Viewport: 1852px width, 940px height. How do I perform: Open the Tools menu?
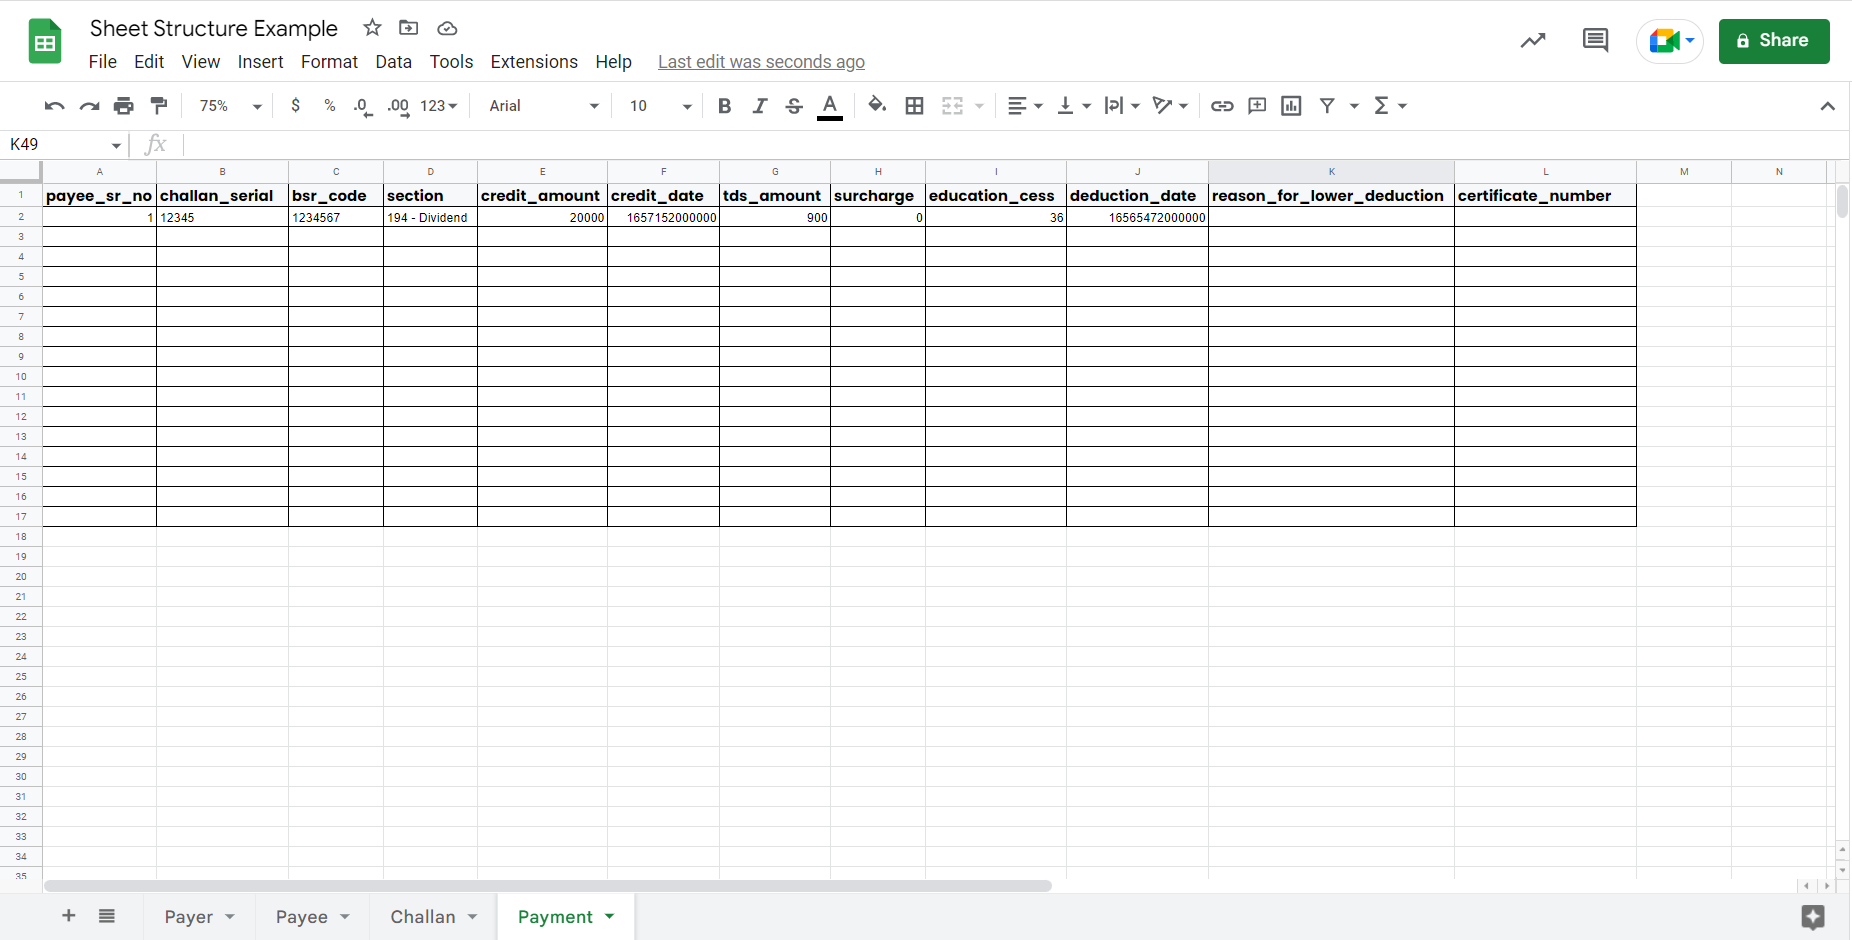[x=451, y=62]
